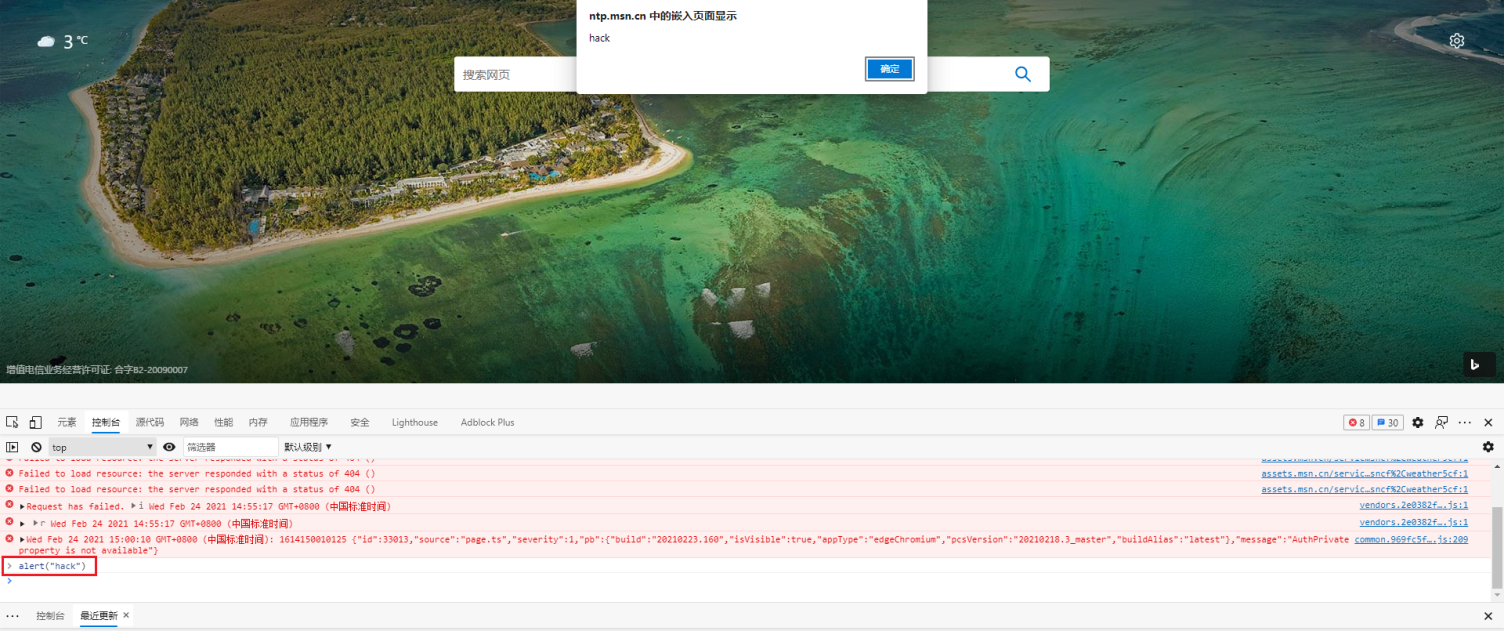Open the top JavaScript context dropdown
The height and width of the screenshot is (631, 1504).
[103, 447]
